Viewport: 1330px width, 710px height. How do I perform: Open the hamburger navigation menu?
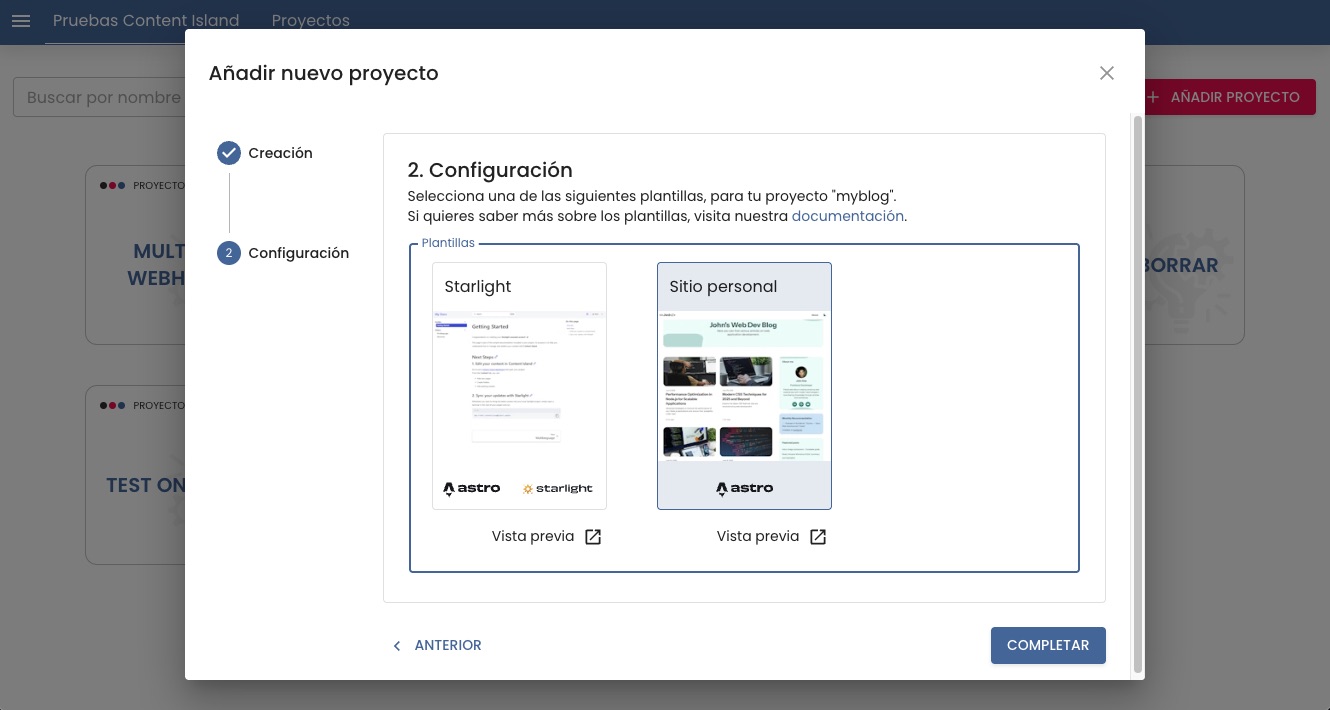(21, 21)
